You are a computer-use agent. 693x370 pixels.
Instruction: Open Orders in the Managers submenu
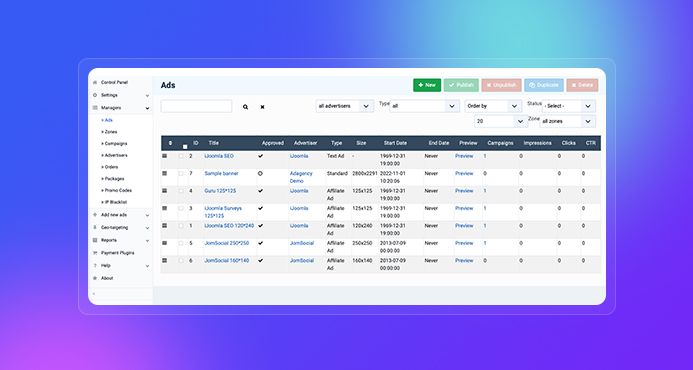110,167
